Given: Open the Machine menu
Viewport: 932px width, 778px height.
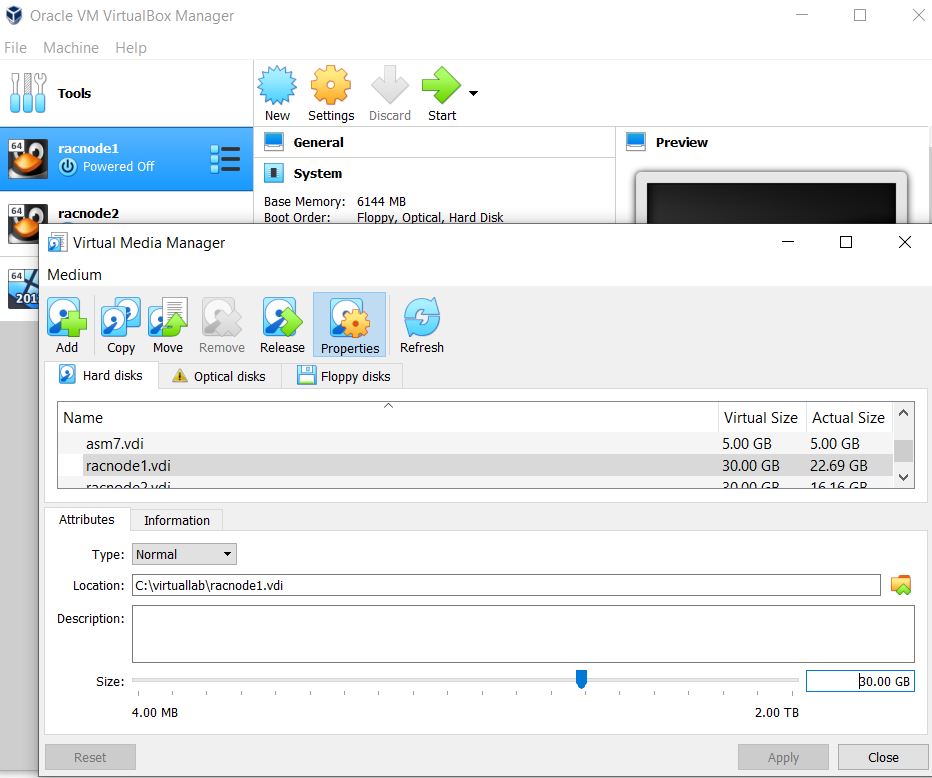Looking at the screenshot, I should click(71, 48).
